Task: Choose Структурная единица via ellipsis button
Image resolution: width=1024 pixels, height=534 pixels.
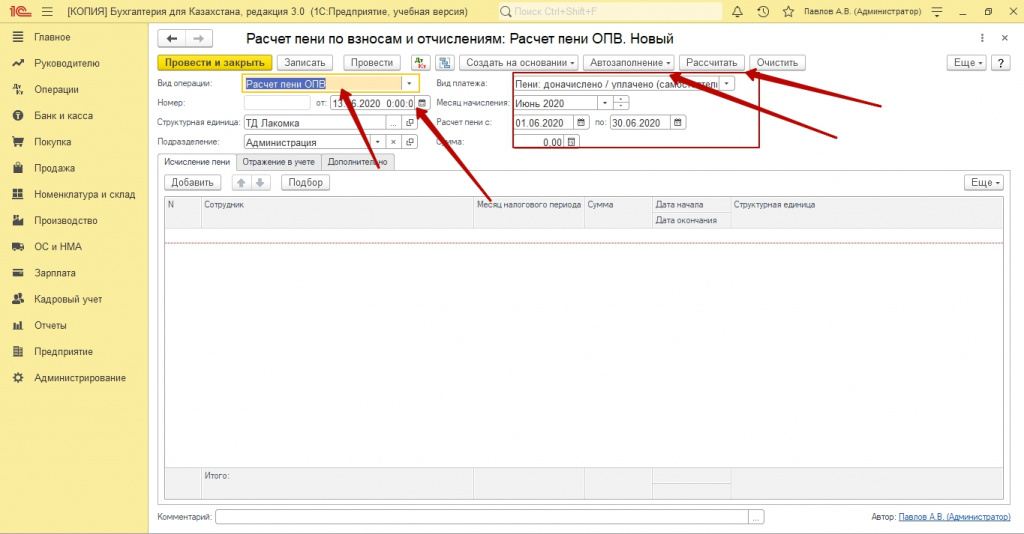Action: point(393,123)
